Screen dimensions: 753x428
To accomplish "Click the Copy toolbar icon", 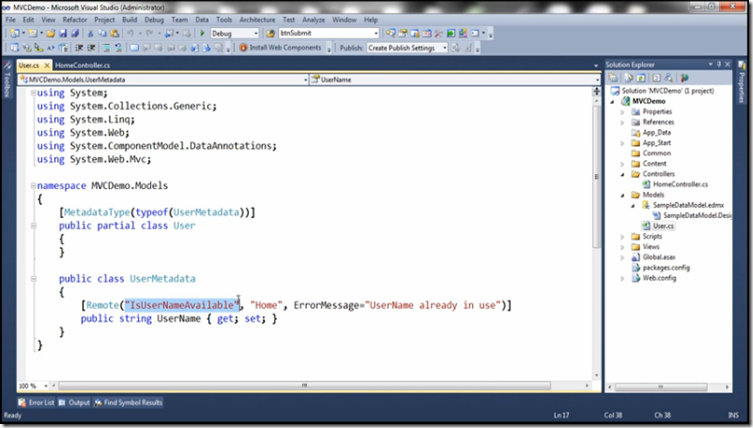I will [x=102, y=33].
